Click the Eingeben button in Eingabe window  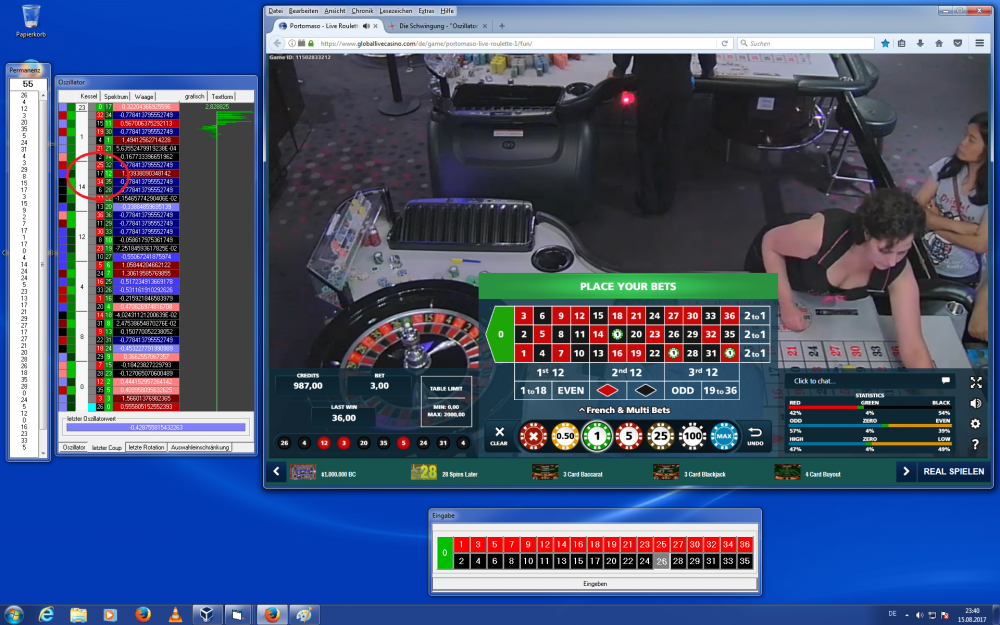(x=595, y=584)
